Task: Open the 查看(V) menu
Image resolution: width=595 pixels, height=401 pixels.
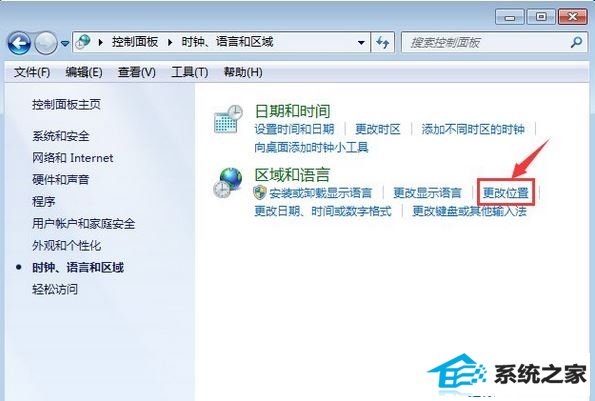Action: [x=137, y=72]
